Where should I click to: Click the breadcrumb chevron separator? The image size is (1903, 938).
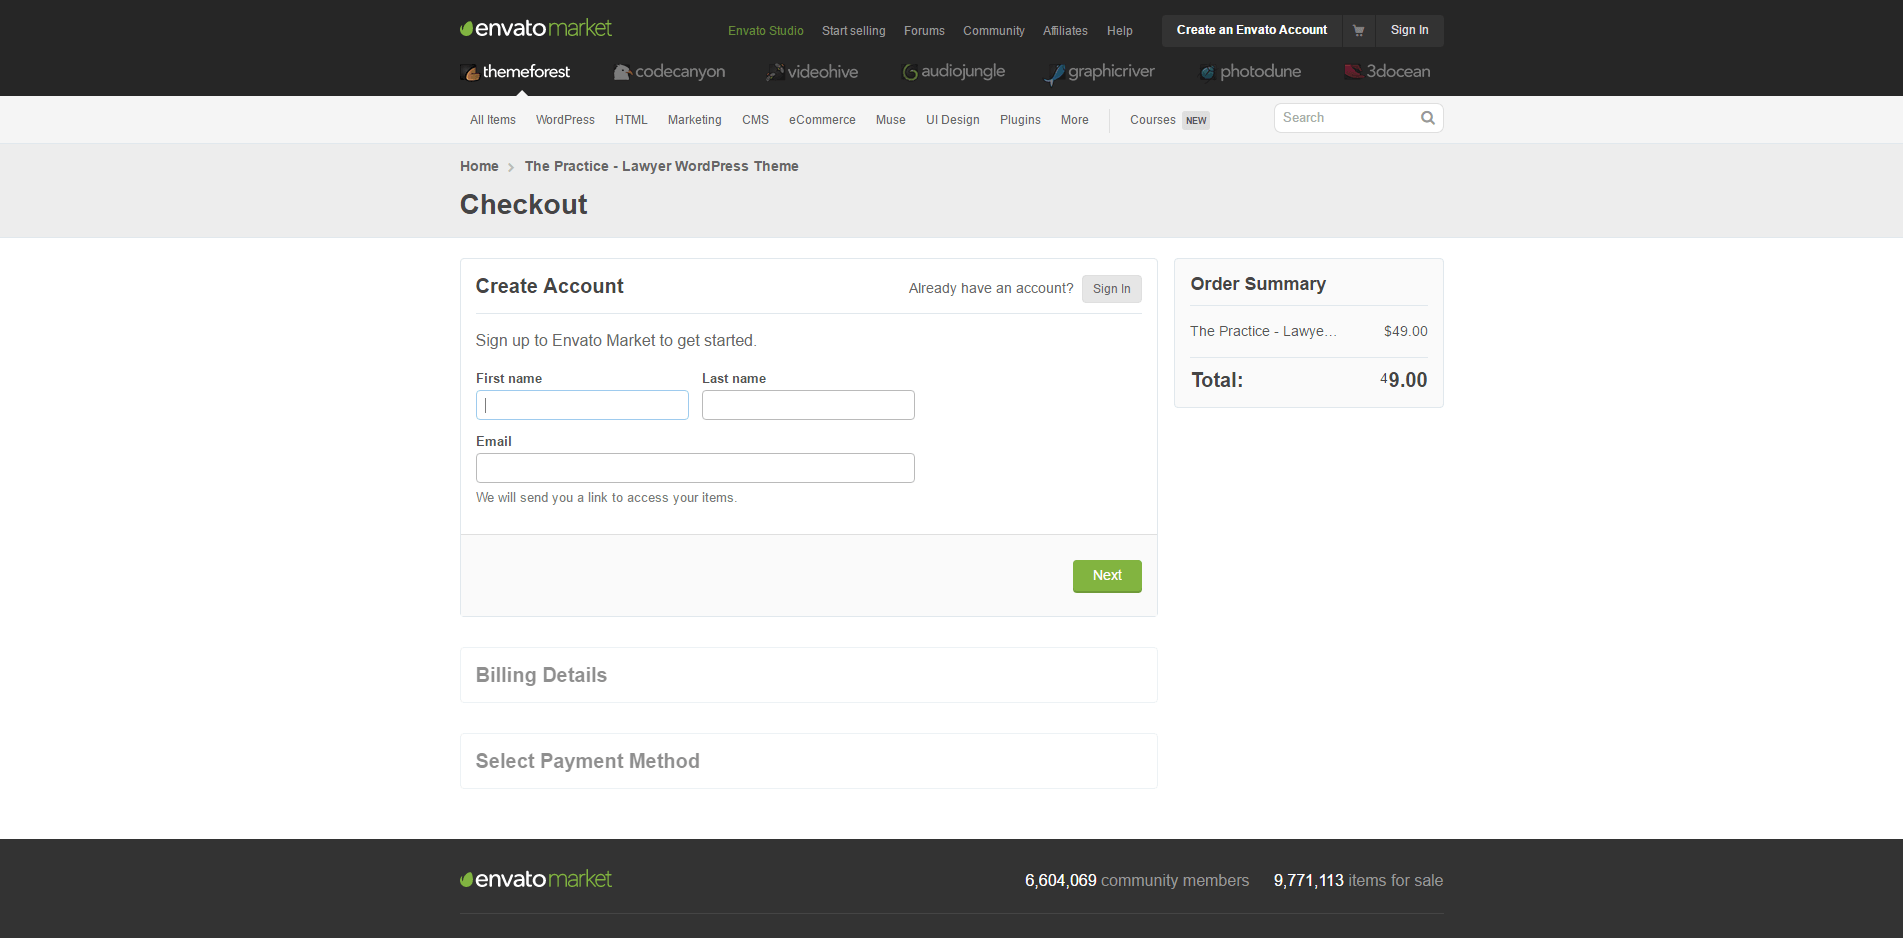(511, 167)
